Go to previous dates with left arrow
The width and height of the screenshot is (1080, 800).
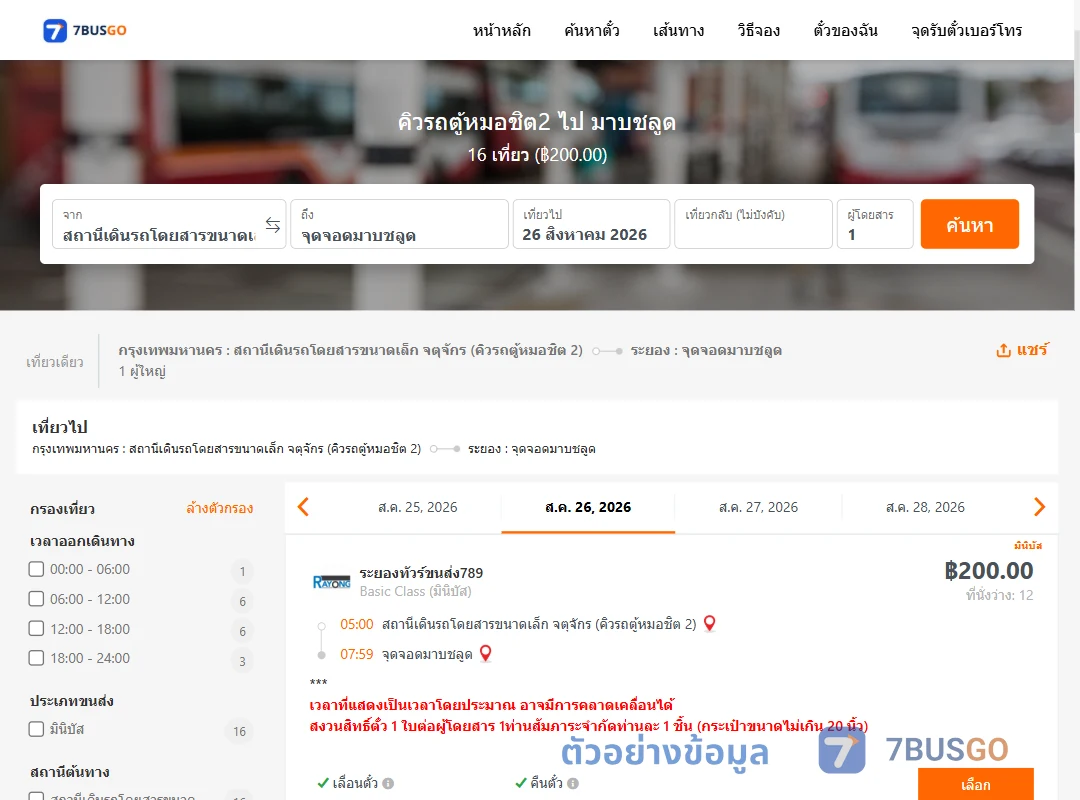(x=303, y=507)
